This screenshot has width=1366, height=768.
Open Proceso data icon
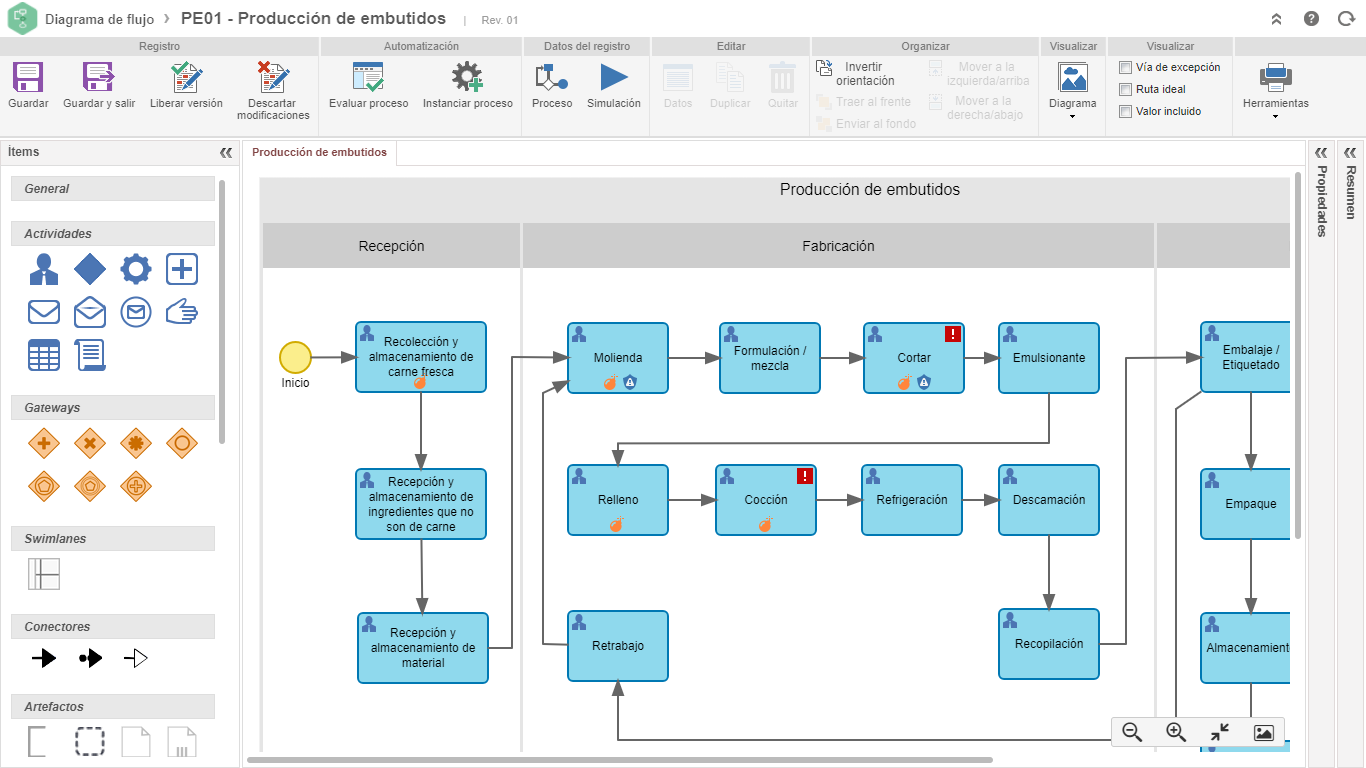point(552,78)
